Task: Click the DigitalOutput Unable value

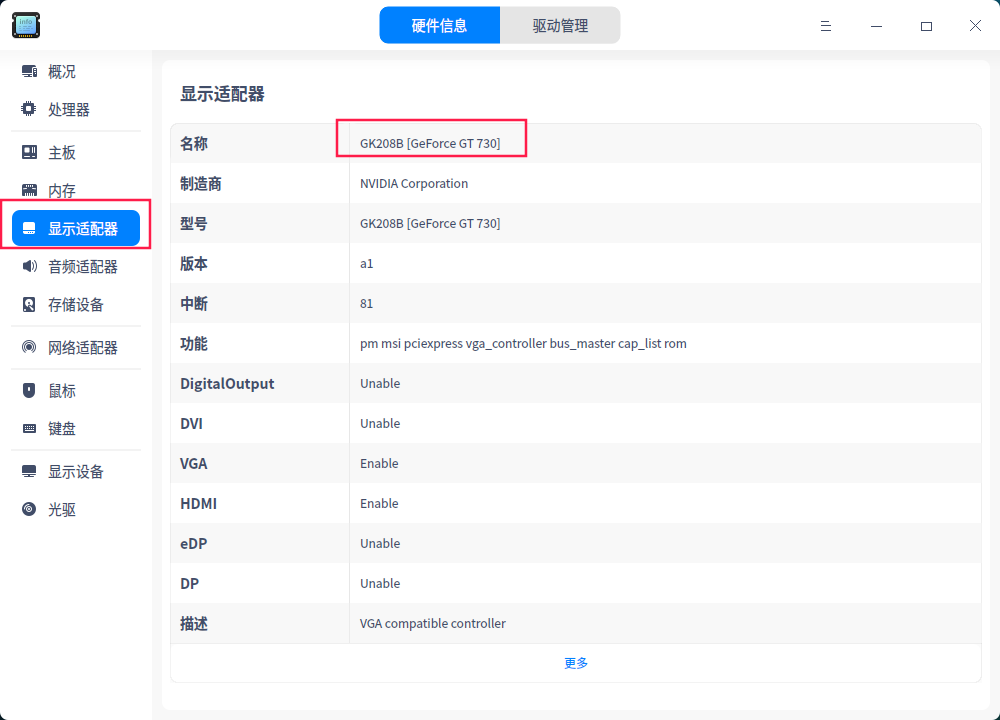Action: [380, 383]
